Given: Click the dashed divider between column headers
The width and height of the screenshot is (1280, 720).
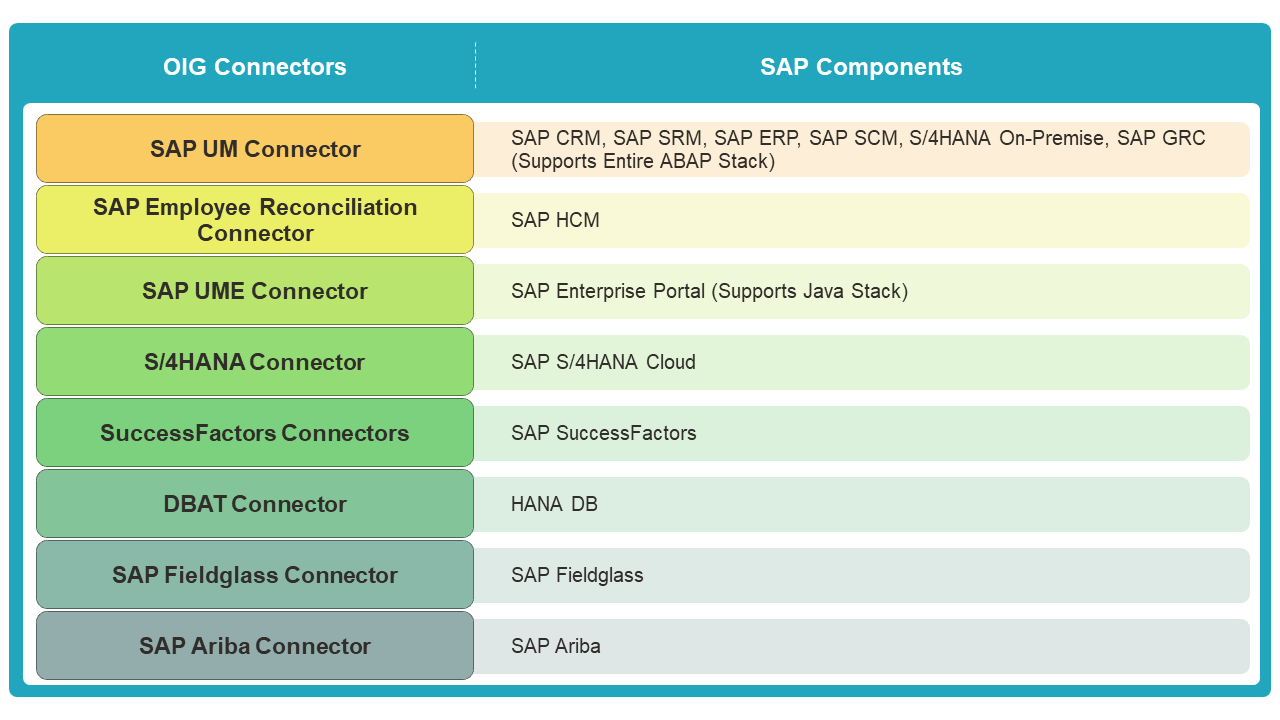Looking at the screenshot, I should point(475,65).
